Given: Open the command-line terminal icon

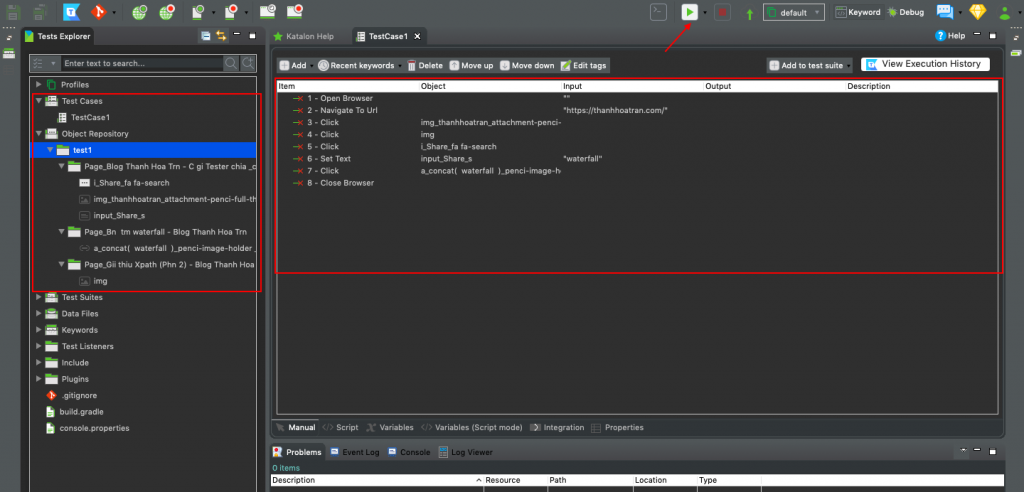Looking at the screenshot, I should pos(658,12).
